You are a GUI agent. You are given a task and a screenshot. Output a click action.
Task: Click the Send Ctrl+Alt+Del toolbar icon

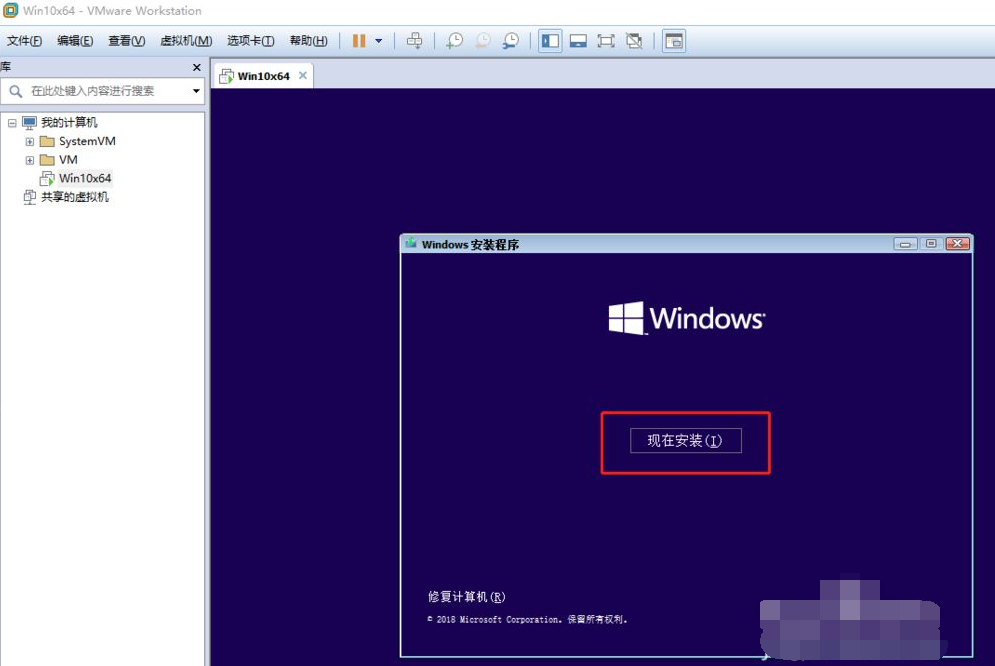click(414, 41)
